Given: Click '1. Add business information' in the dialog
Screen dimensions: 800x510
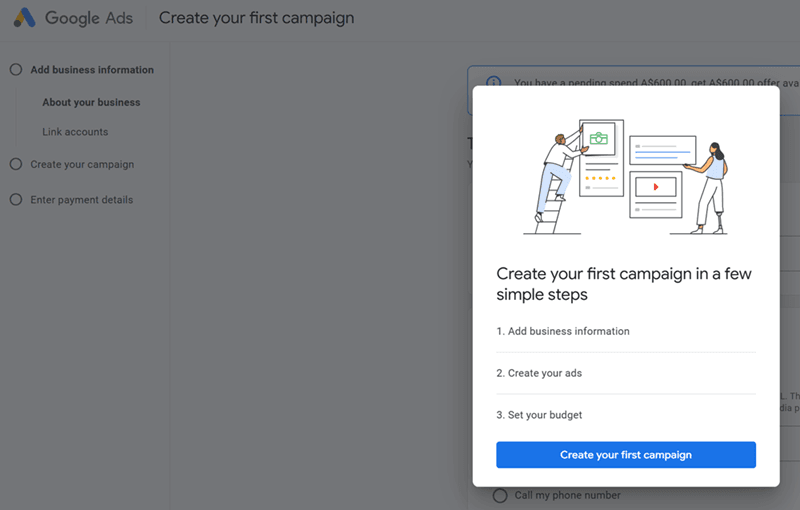Looking at the screenshot, I should click(x=563, y=331).
